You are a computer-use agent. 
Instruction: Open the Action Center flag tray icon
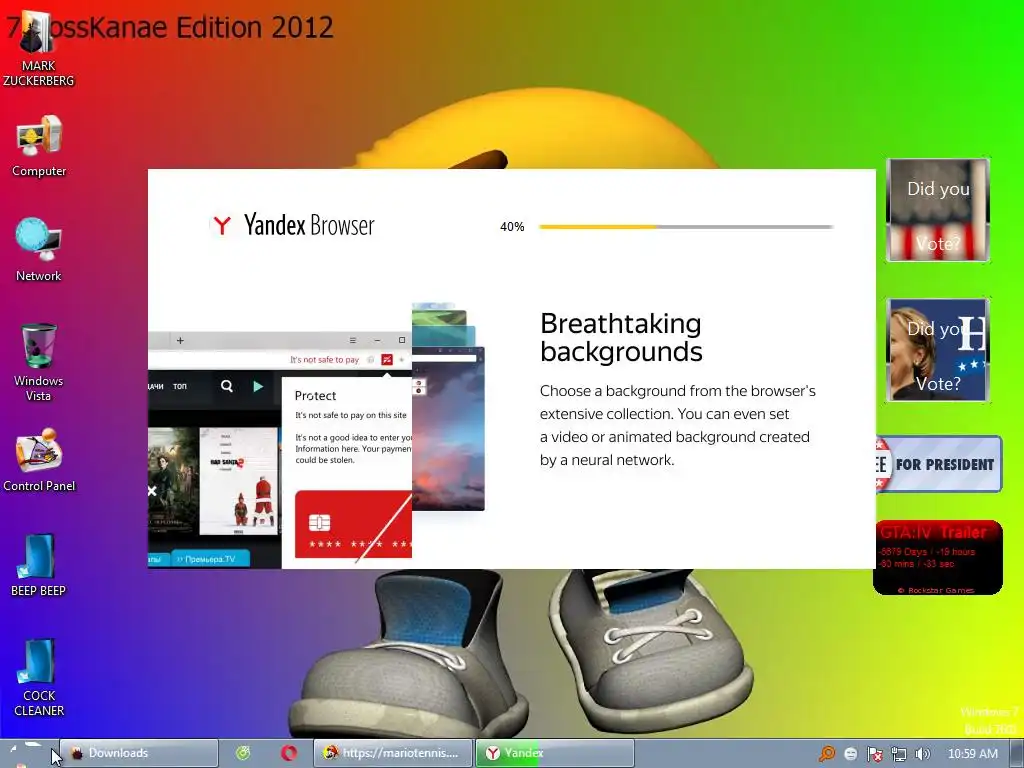click(874, 754)
